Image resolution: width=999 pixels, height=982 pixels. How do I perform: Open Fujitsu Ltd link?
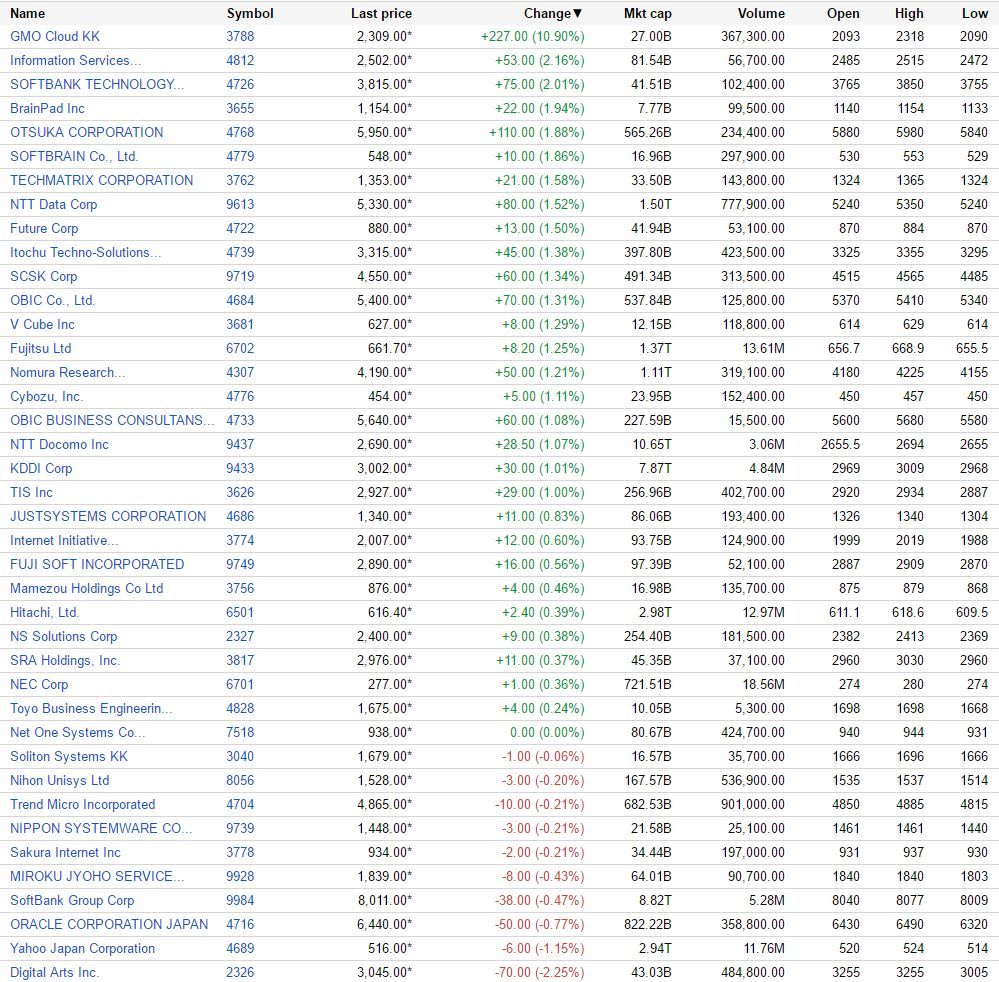pyautogui.click(x=41, y=349)
